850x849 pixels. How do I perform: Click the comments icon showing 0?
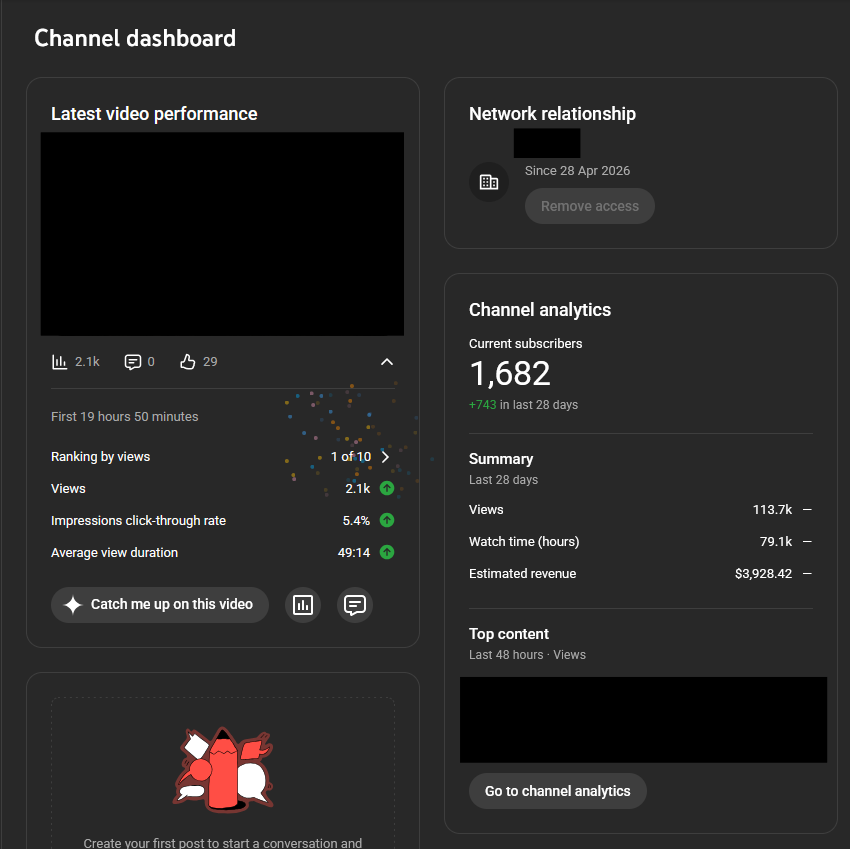(x=132, y=362)
